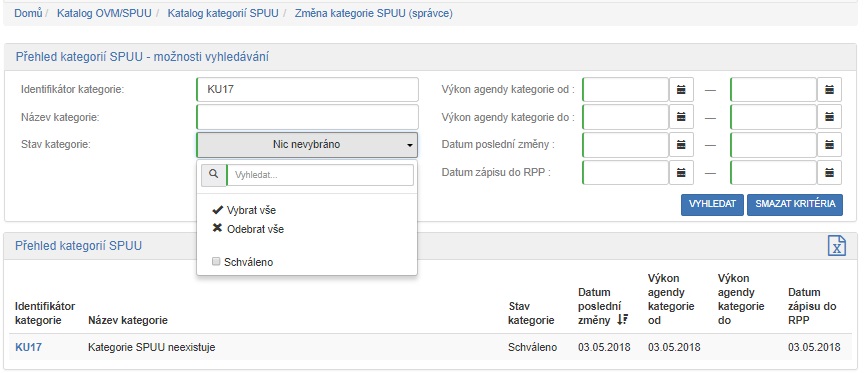The width and height of the screenshot is (865, 373).
Task: Focus the Datum zápisu do RPP end field
Action: coord(773,172)
